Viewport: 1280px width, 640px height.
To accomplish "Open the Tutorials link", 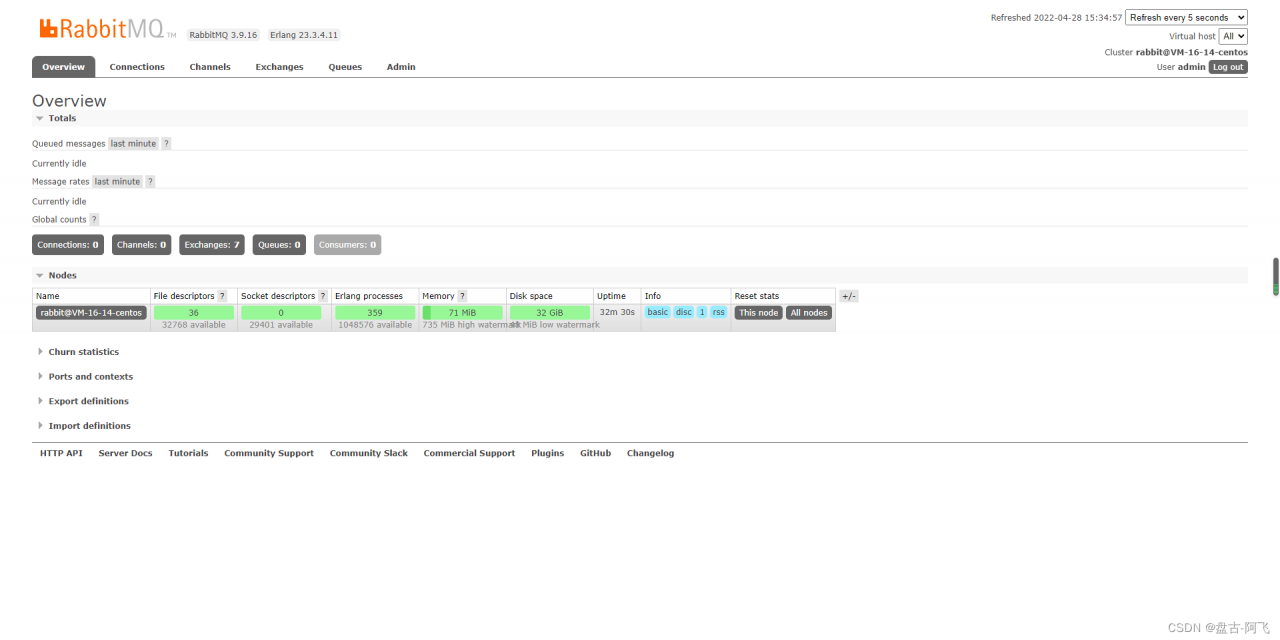I will tap(188, 453).
